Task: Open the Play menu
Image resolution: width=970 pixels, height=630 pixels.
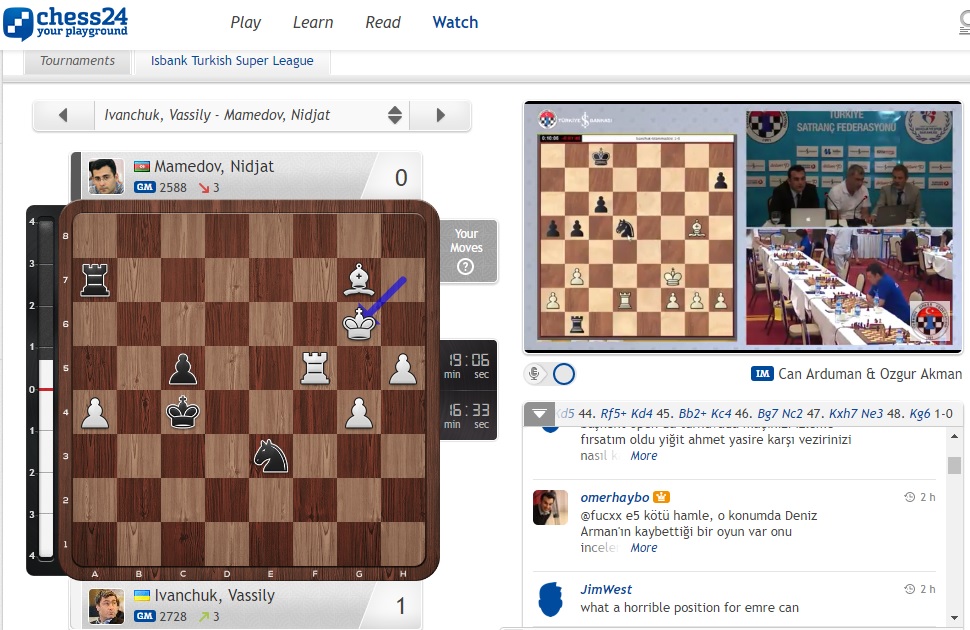Action: coord(246,23)
